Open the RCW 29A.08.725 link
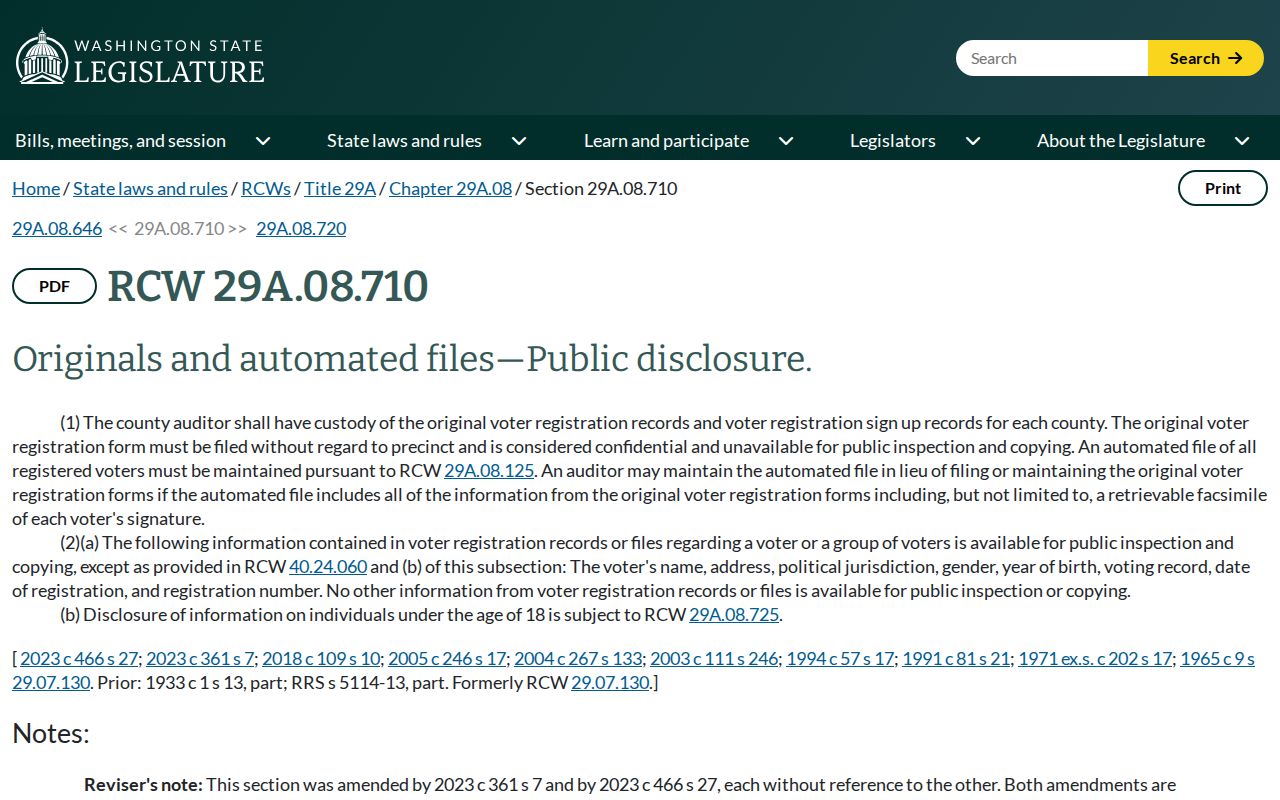 coord(734,614)
